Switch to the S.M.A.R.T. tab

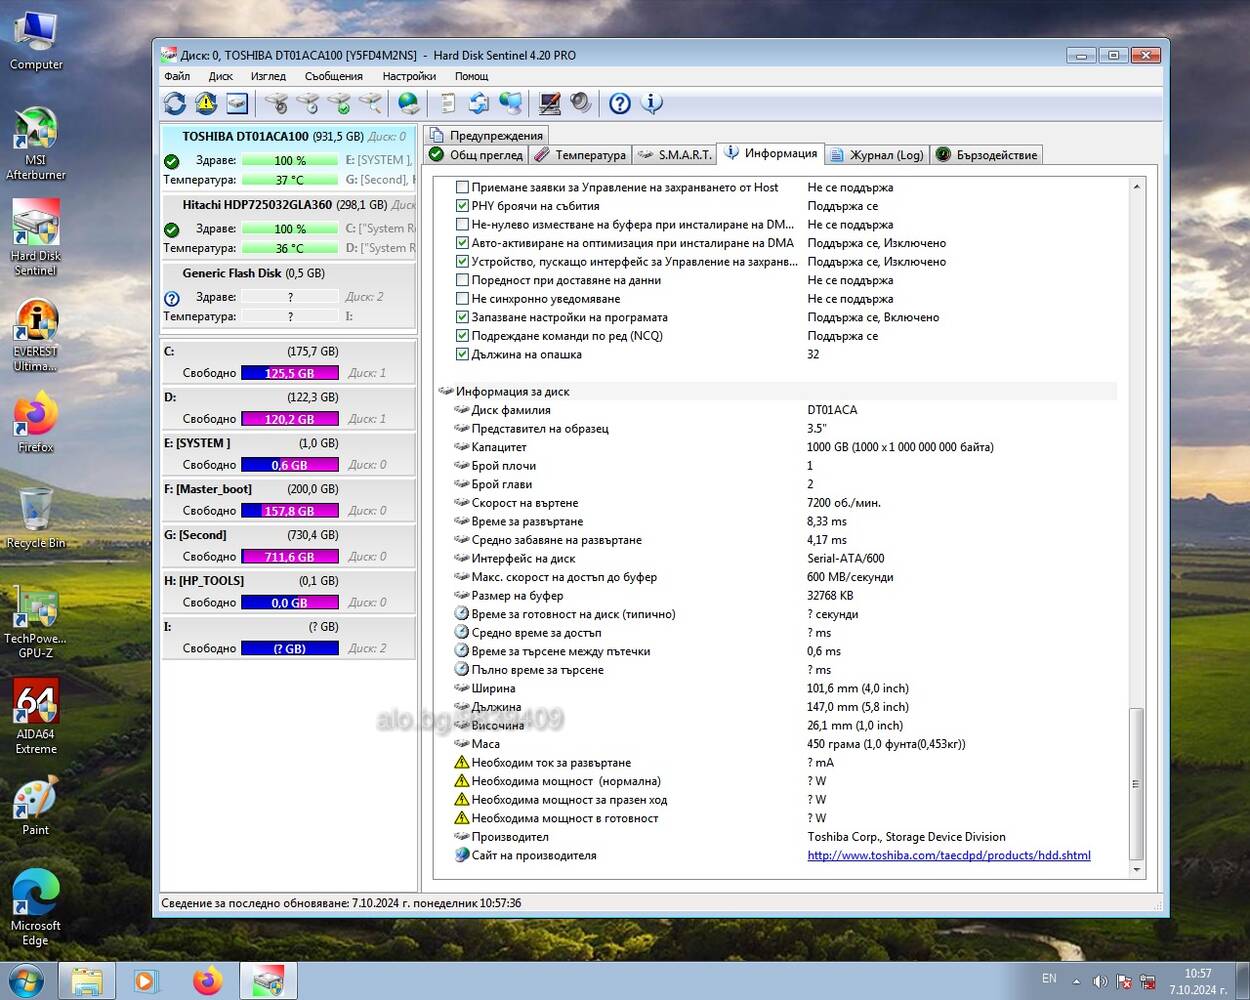pos(675,155)
